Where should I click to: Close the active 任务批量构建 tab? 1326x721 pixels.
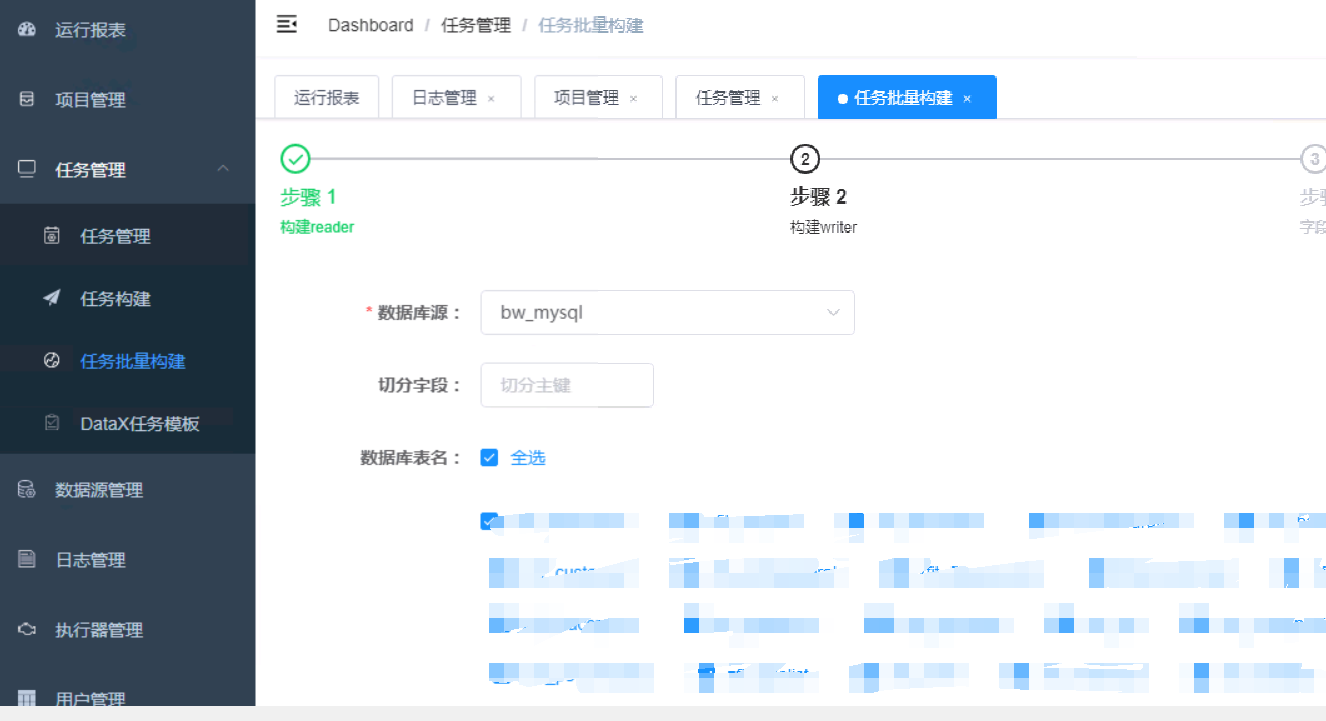[967, 99]
